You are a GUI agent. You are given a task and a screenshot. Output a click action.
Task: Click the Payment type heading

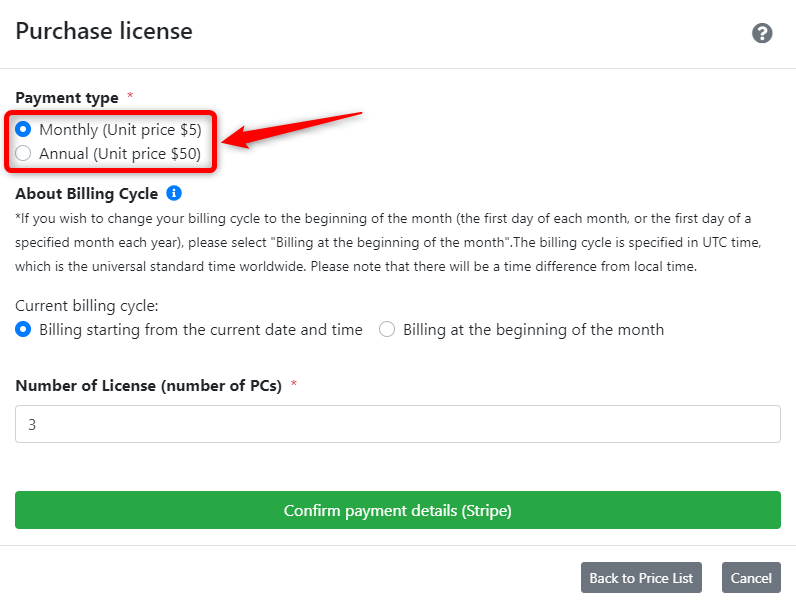coord(67,97)
